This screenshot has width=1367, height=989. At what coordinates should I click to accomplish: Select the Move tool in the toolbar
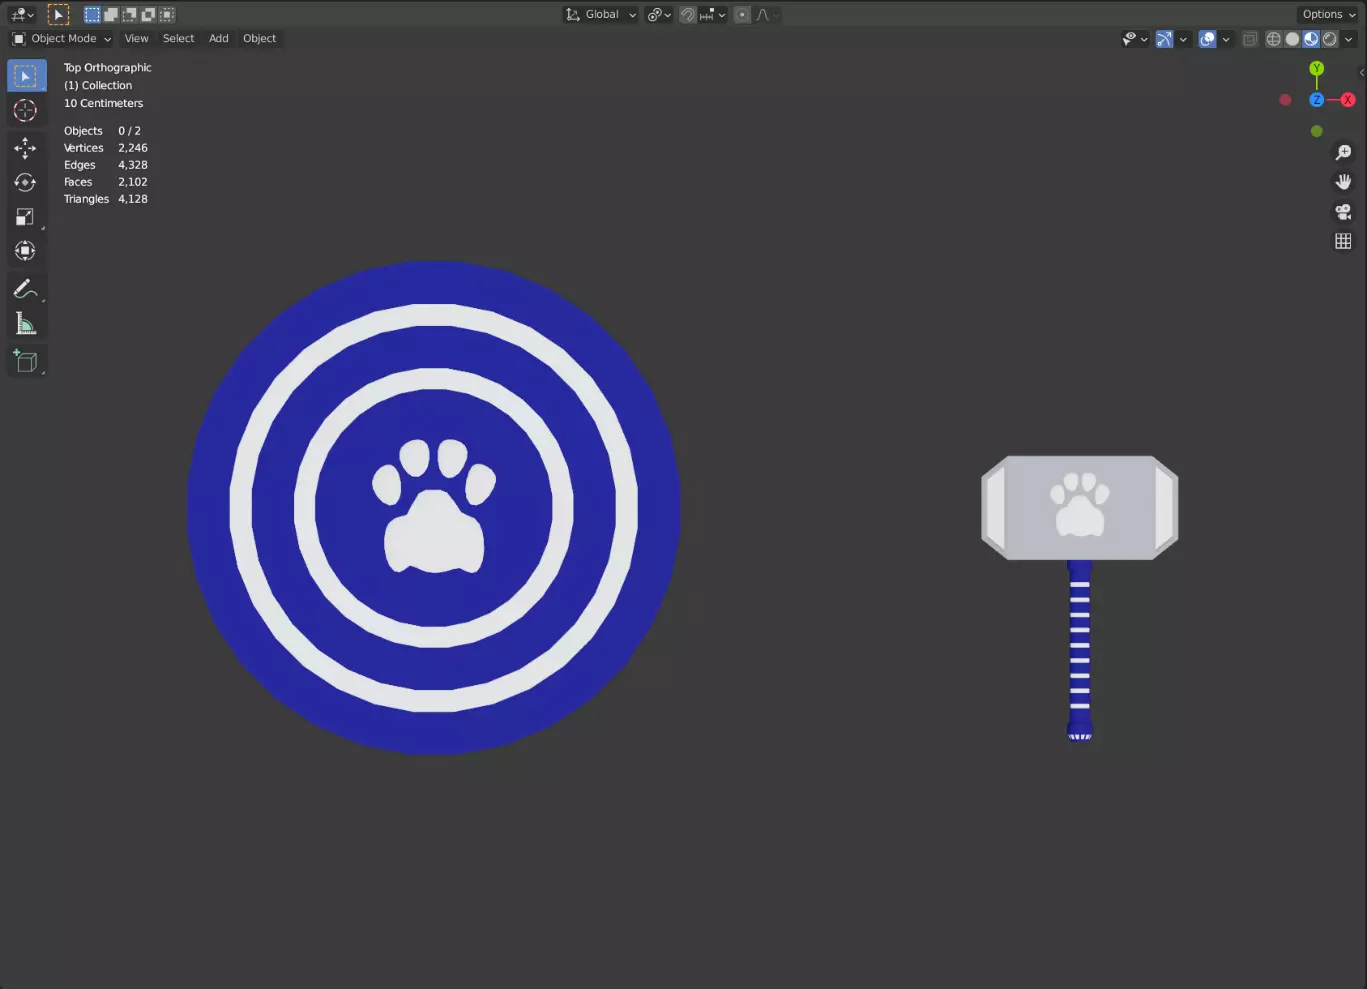[x=25, y=148]
